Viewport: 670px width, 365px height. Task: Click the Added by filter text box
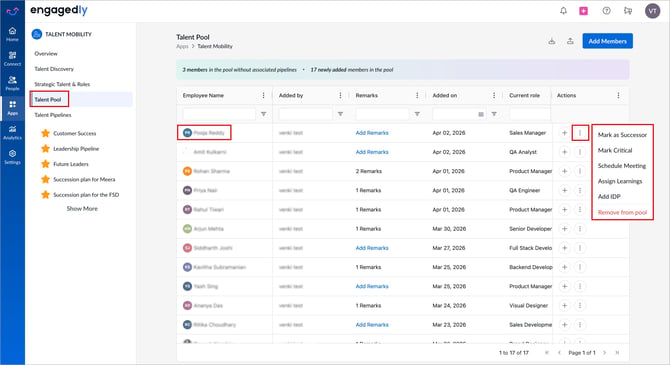(x=306, y=114)
